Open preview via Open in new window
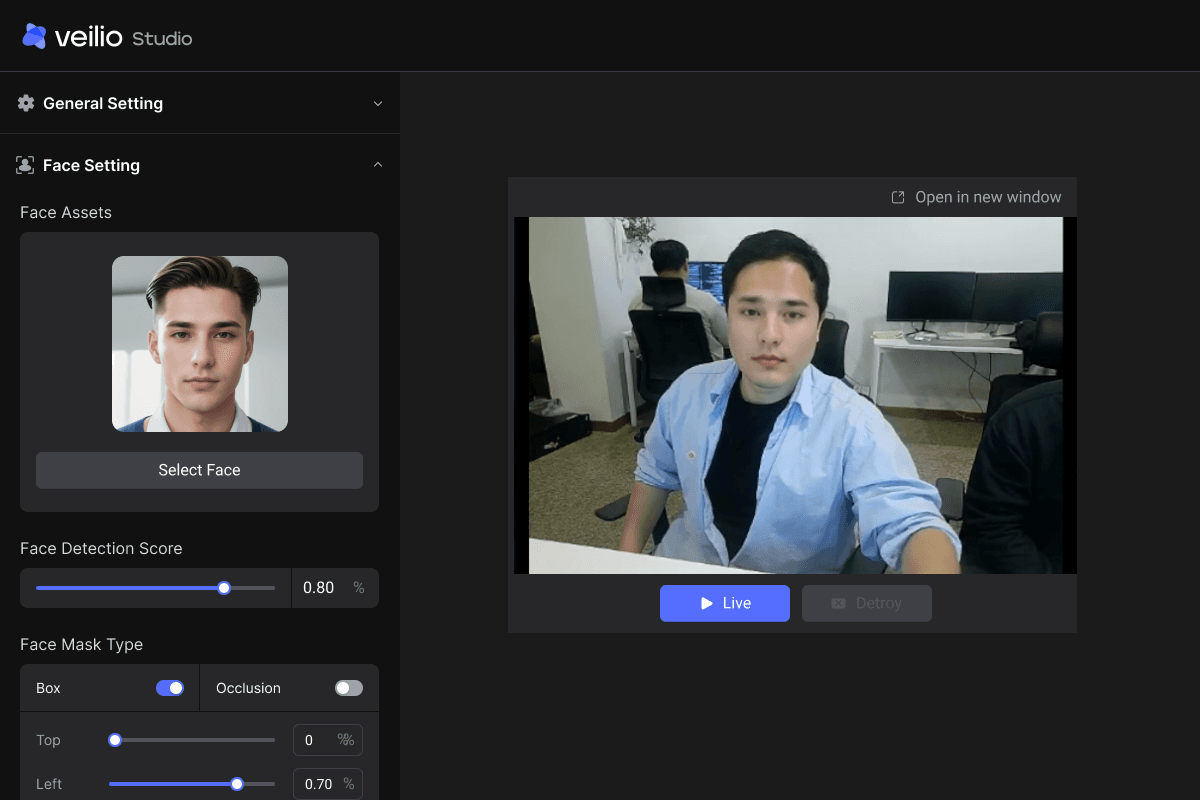The image size is (1200, 800). pyautogui.click(x=976, y=197)
